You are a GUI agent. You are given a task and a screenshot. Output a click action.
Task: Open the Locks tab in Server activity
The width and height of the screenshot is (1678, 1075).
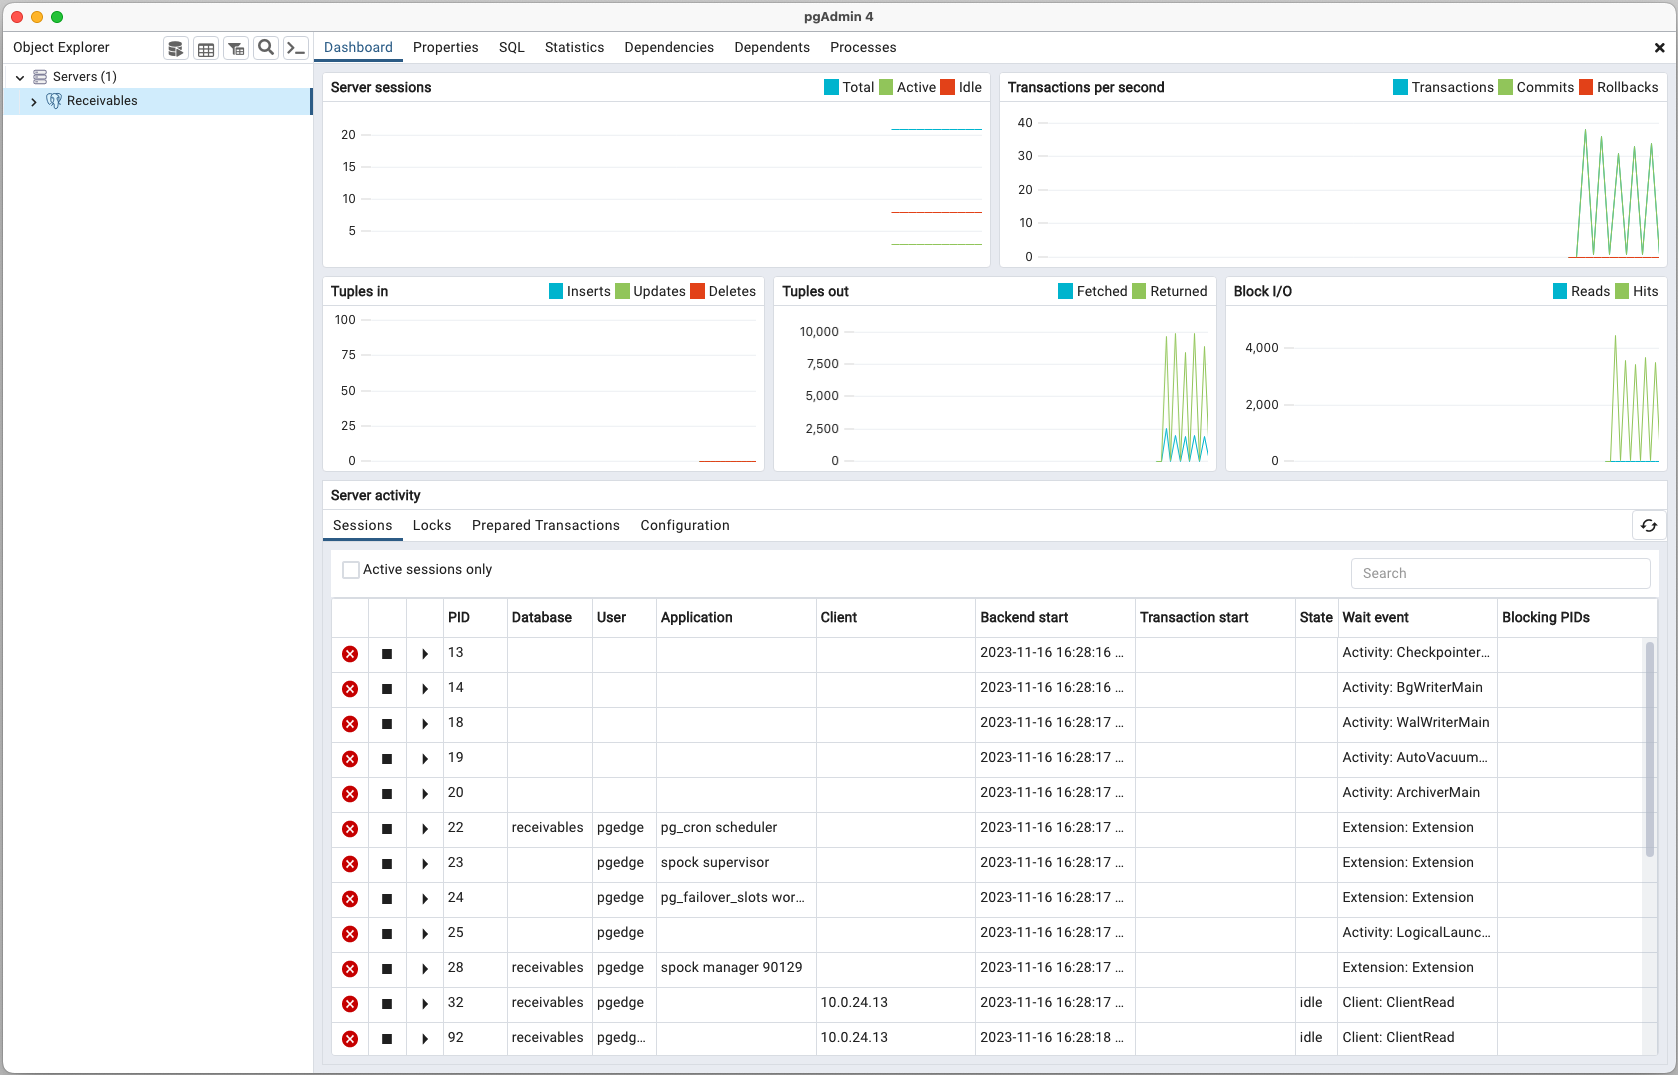(x=432, y=526)
